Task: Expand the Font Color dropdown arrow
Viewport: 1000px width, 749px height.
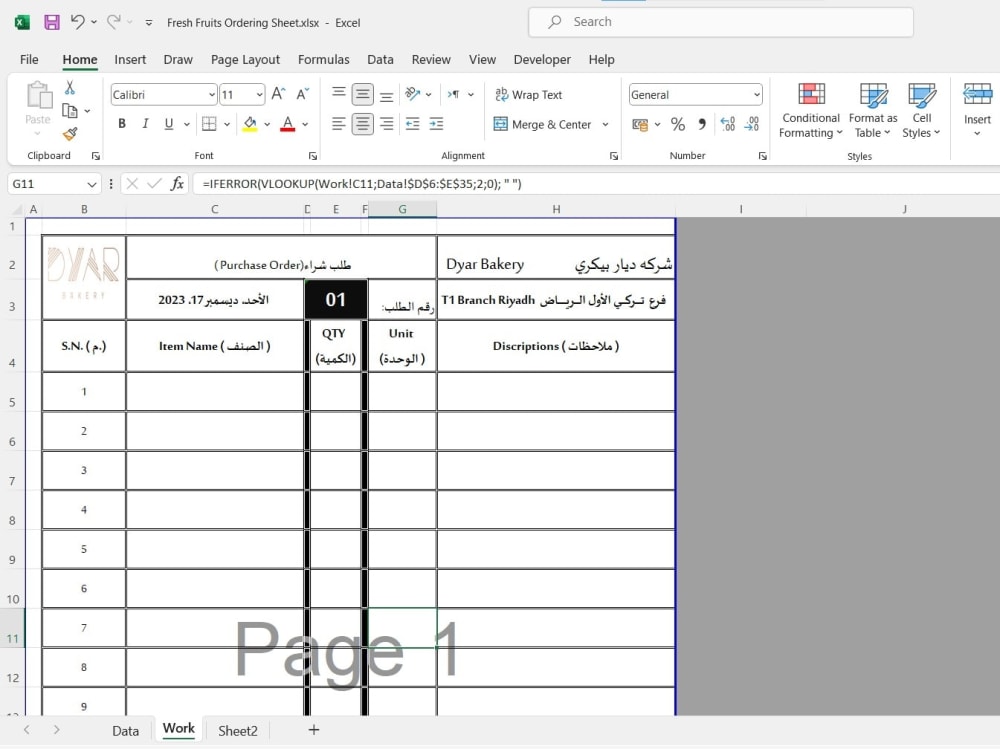Action: (305, 124)
